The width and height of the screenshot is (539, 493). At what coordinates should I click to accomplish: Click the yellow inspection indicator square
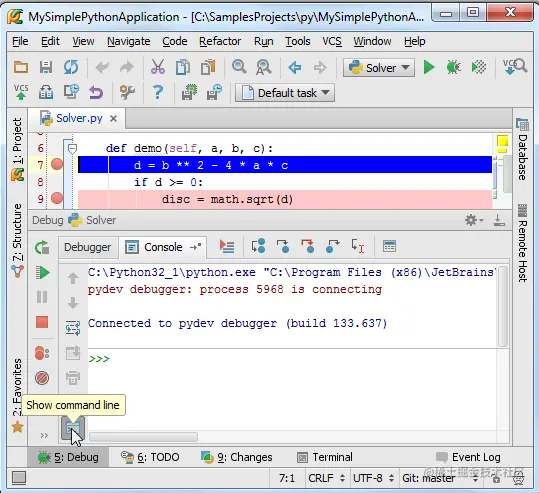coord(502,141)
